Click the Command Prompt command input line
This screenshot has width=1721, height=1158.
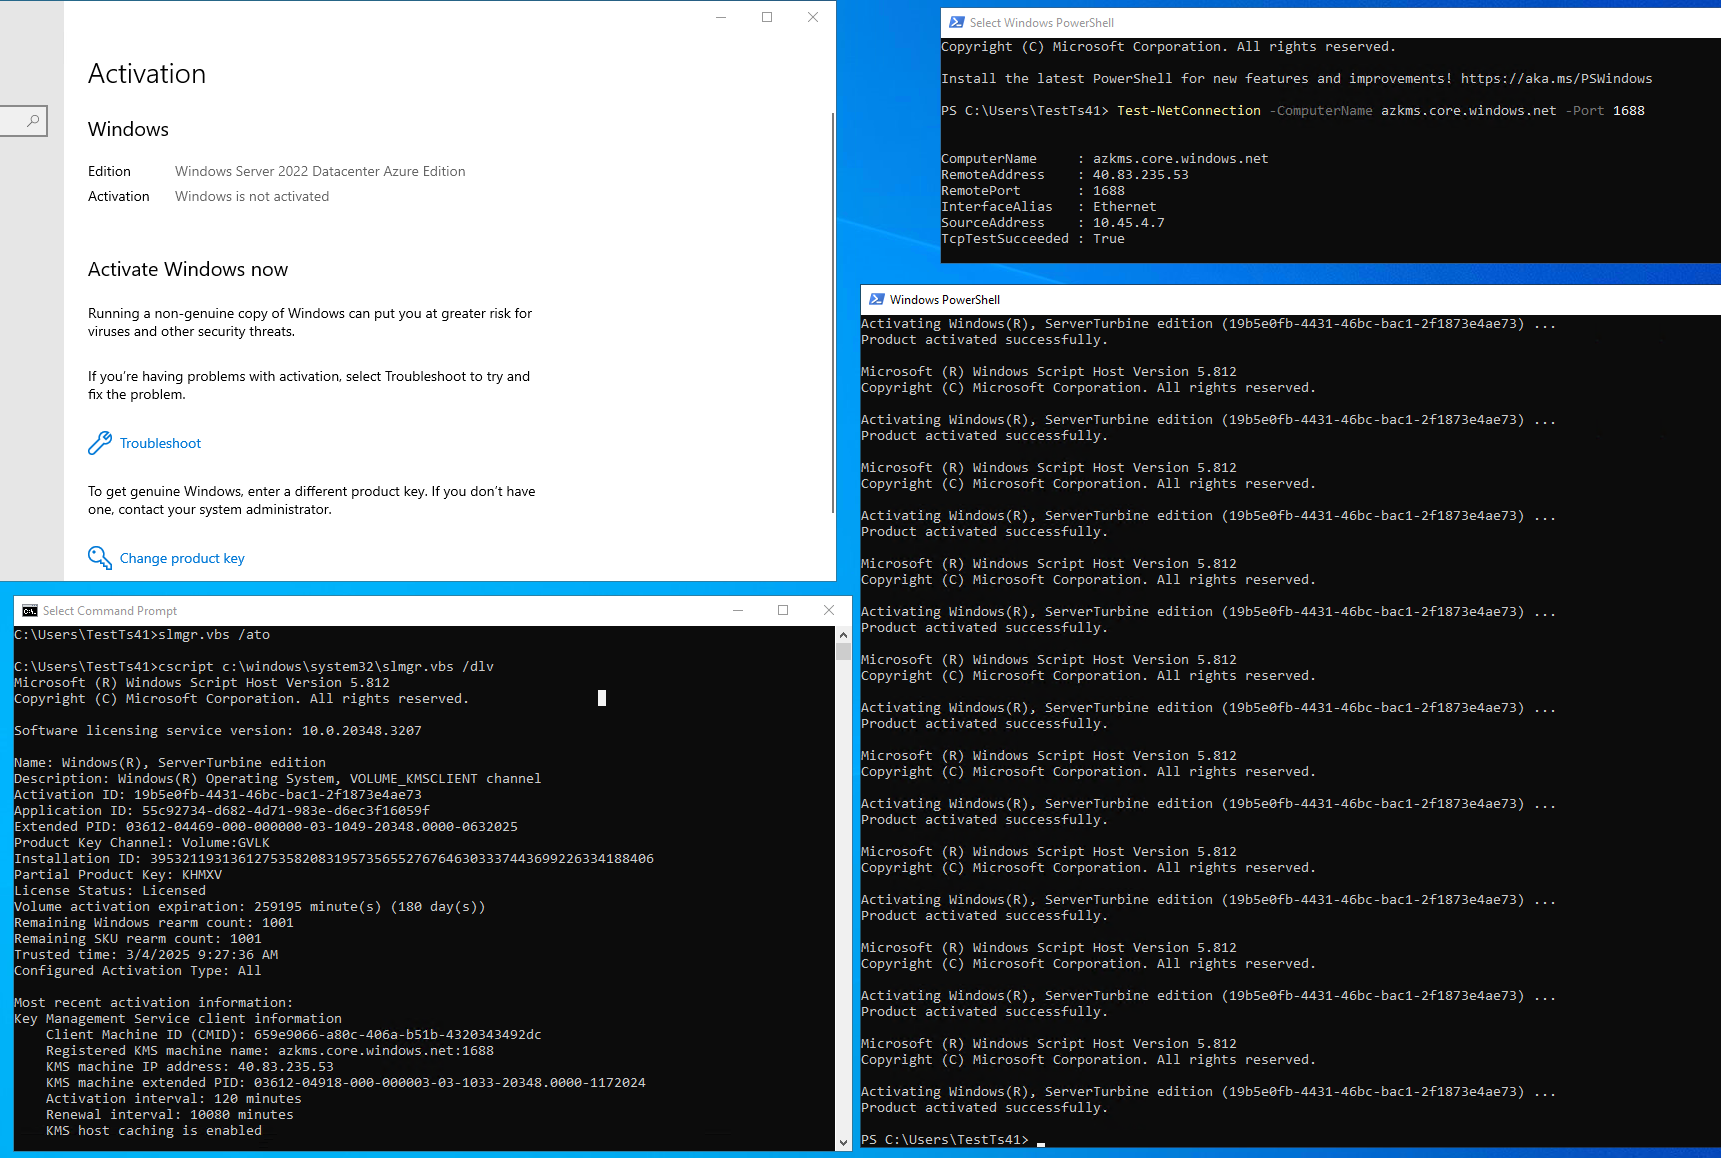pyautogui.click(x=600, y=698)
